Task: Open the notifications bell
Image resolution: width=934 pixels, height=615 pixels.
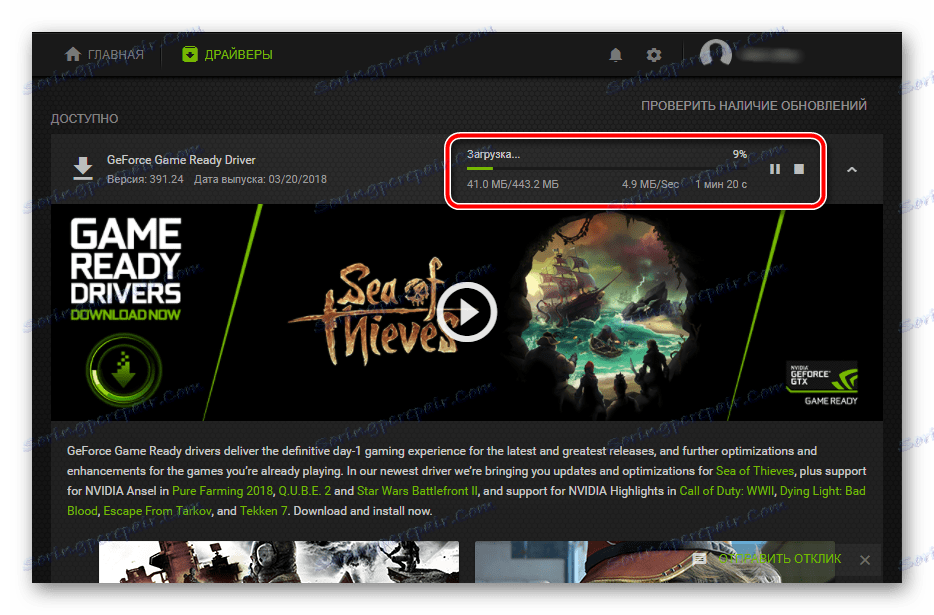Action: [615, 55]
